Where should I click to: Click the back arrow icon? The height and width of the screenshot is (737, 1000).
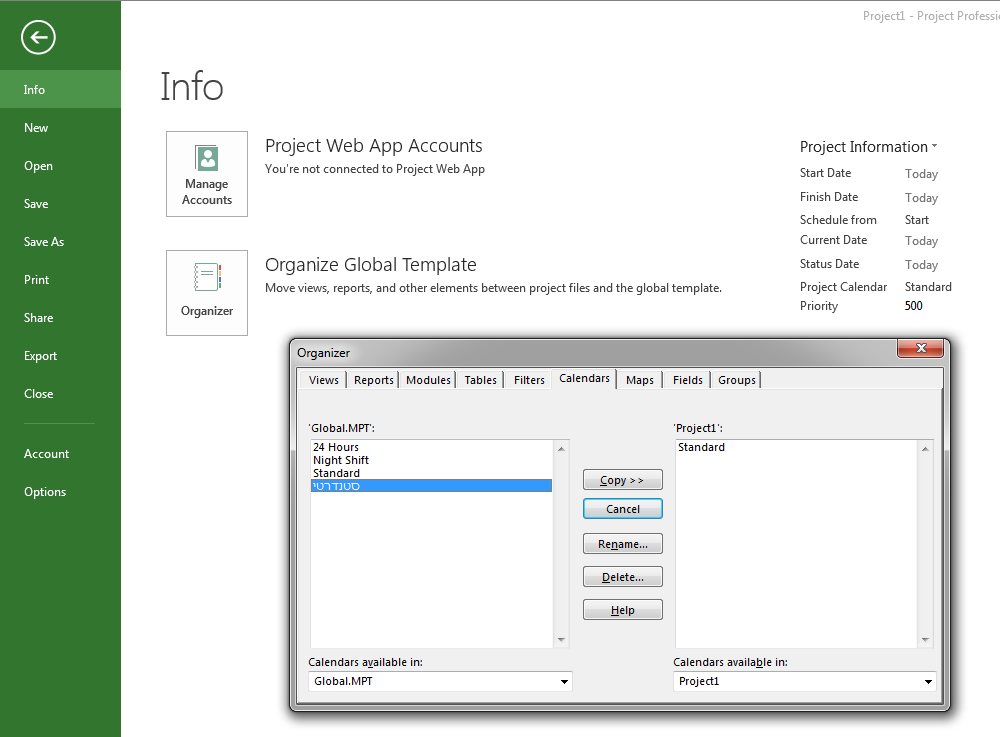pos(38,38)
